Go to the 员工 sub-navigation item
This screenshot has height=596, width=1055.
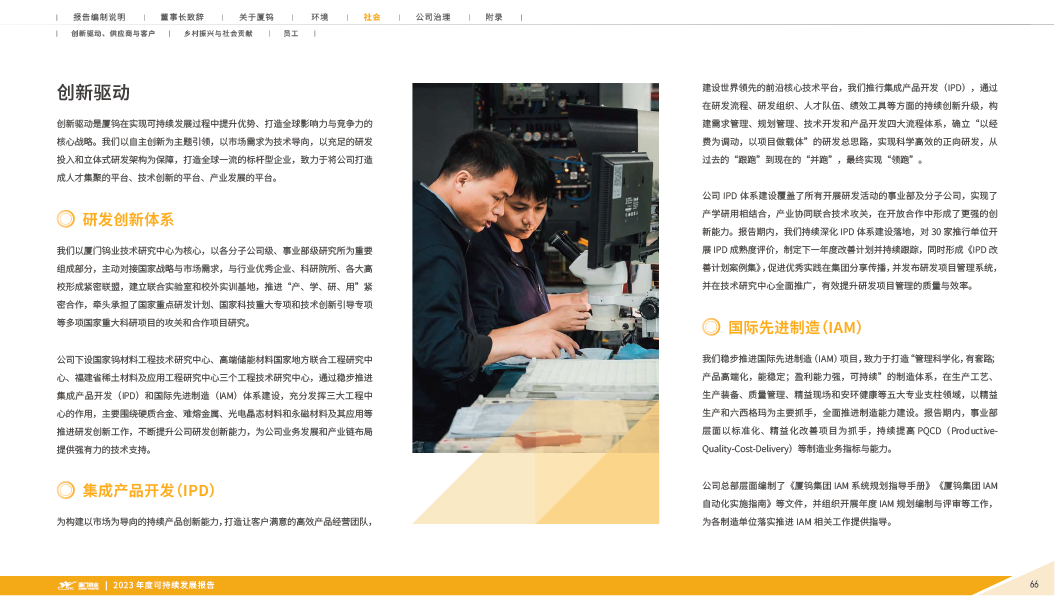coord(291,34)
